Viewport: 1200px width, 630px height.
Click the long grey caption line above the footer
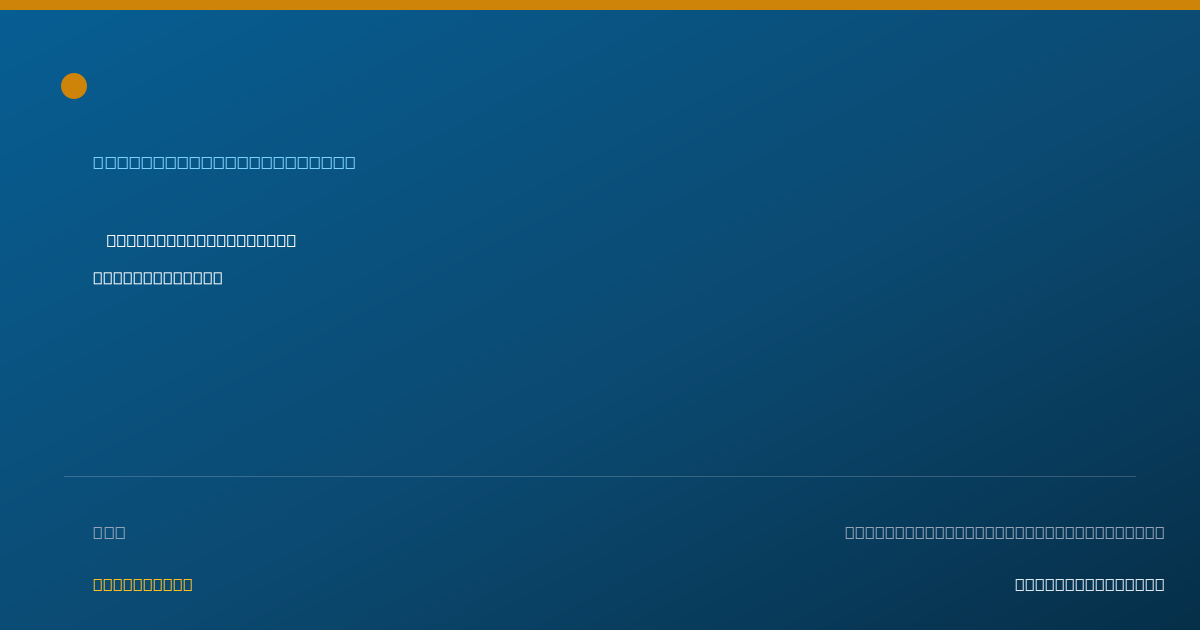click(1004, 532)
